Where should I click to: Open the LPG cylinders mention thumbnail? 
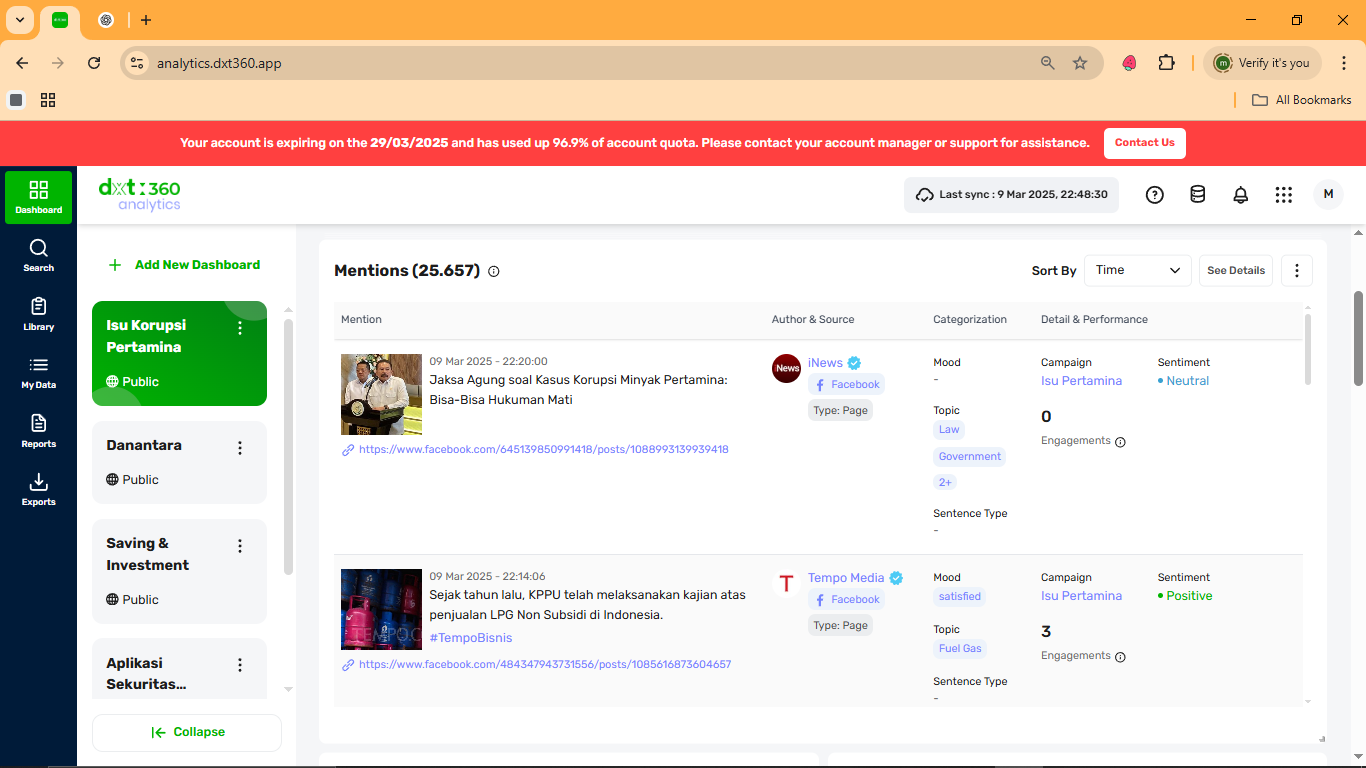click(x=381, y=609)
